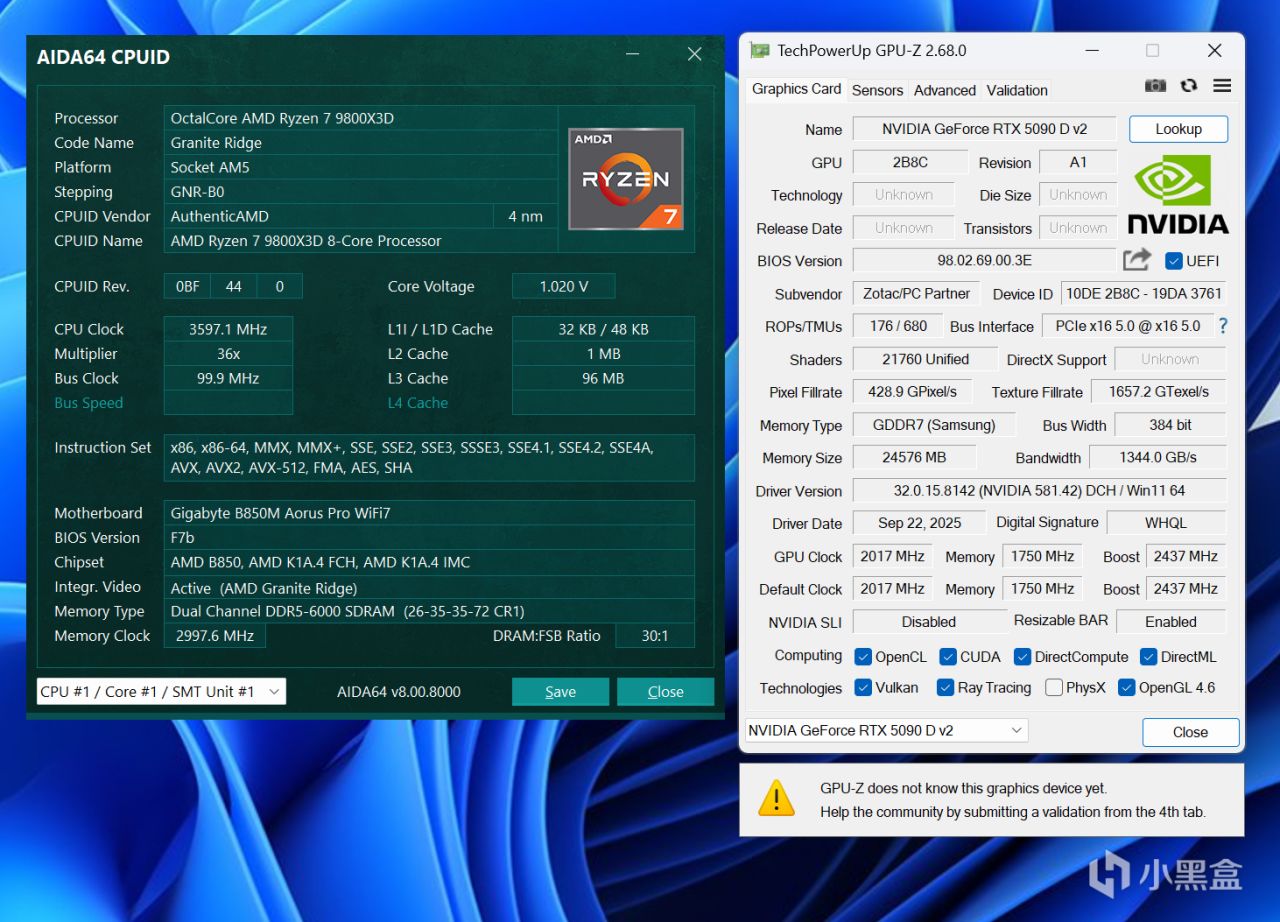Close the AIDA64 CPUID window with X

[694, 55]
